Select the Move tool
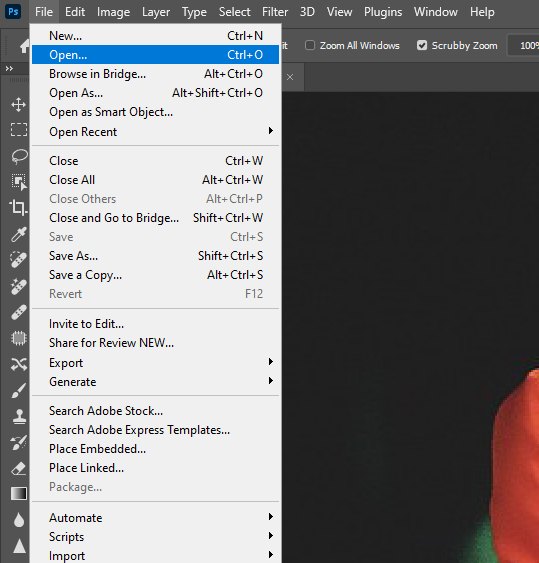Image resolution: width=539 pixels, height=563 pixels. [18, 104]
